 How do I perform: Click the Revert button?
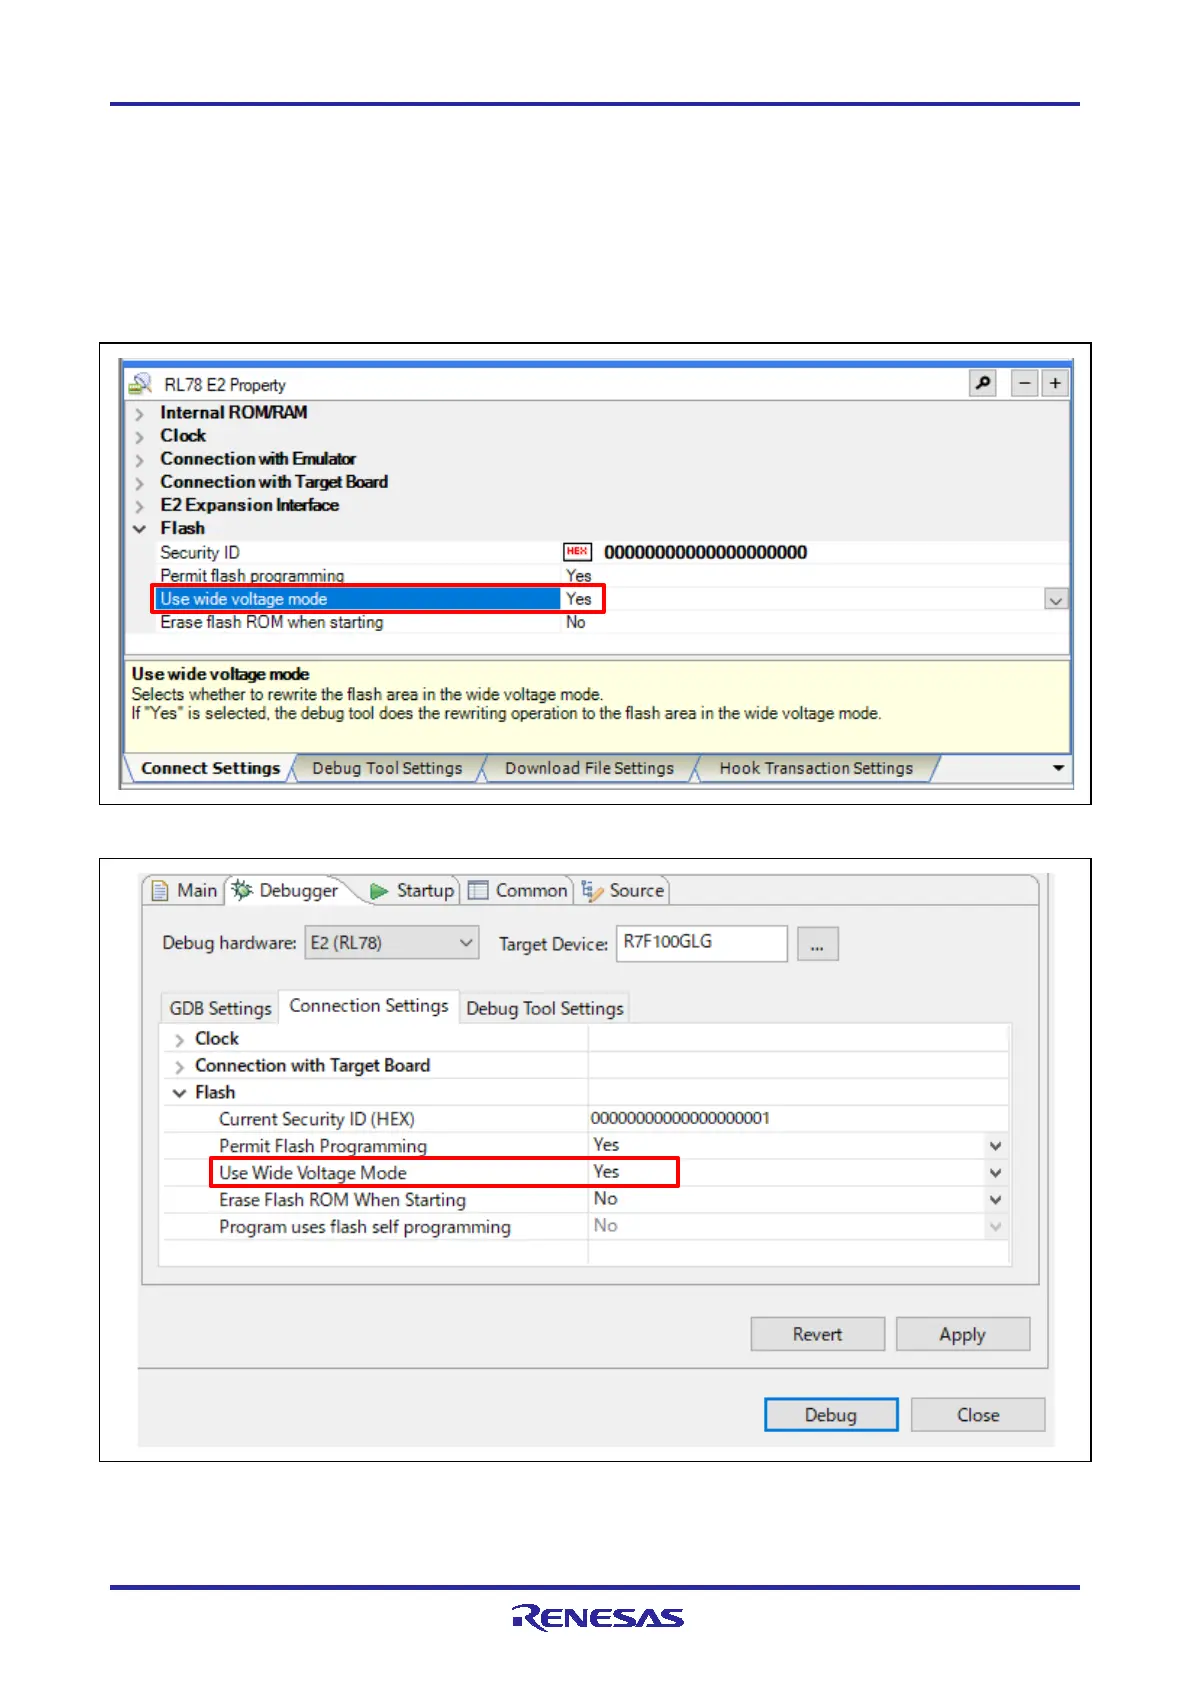pyautogui.click(x=817, y=1334)
